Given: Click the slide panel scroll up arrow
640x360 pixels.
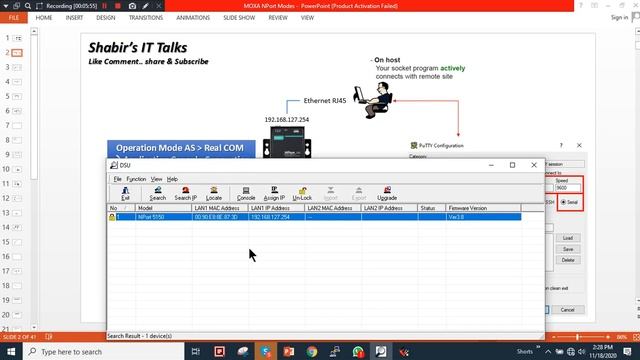Looking at the screenshot, I should pyautogui.click(x=34, y=31).
